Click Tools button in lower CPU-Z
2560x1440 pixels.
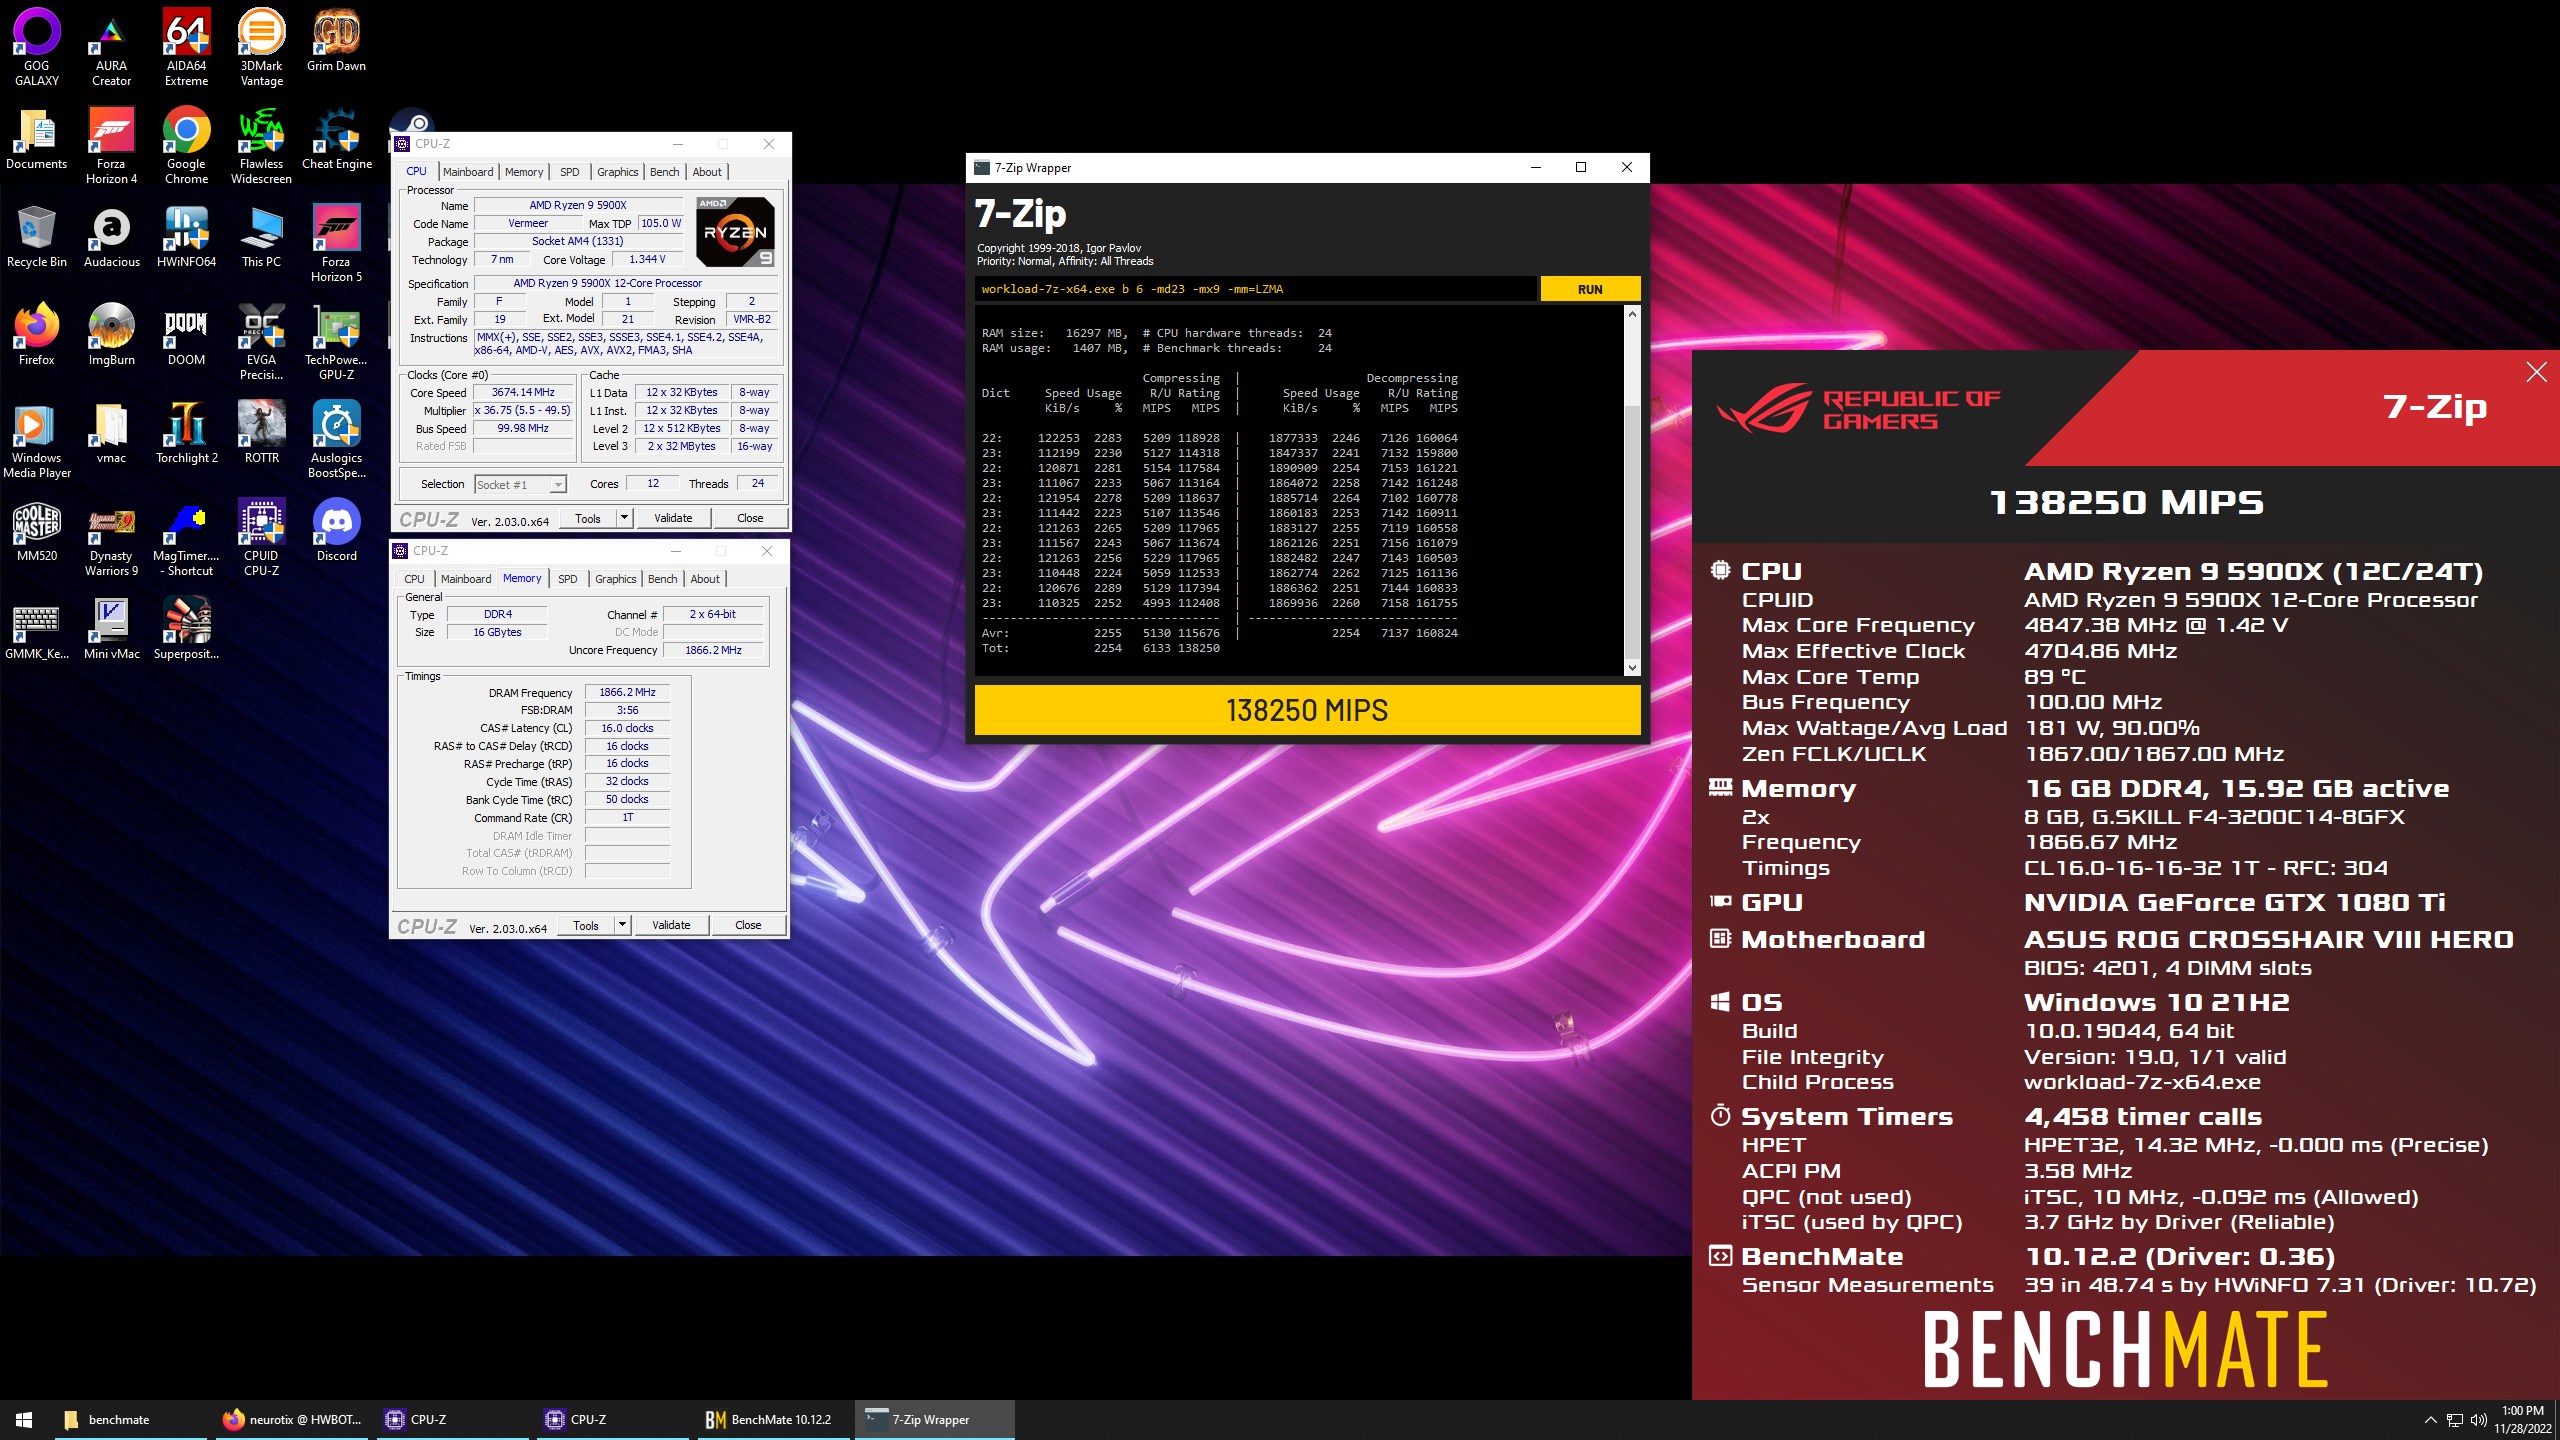(586, 925)
